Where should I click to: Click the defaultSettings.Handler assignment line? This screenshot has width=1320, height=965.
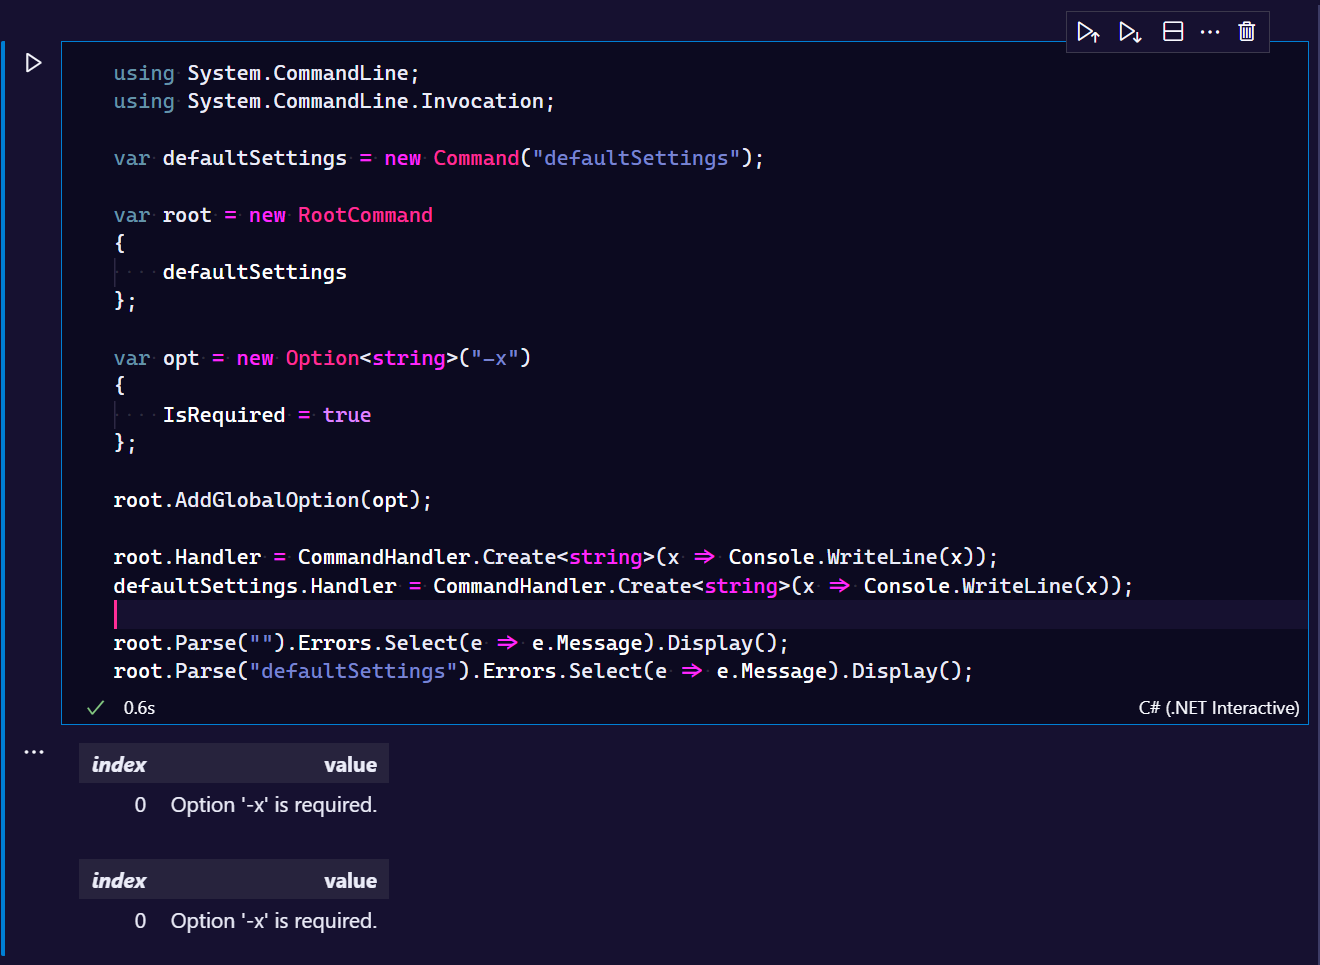623,586
